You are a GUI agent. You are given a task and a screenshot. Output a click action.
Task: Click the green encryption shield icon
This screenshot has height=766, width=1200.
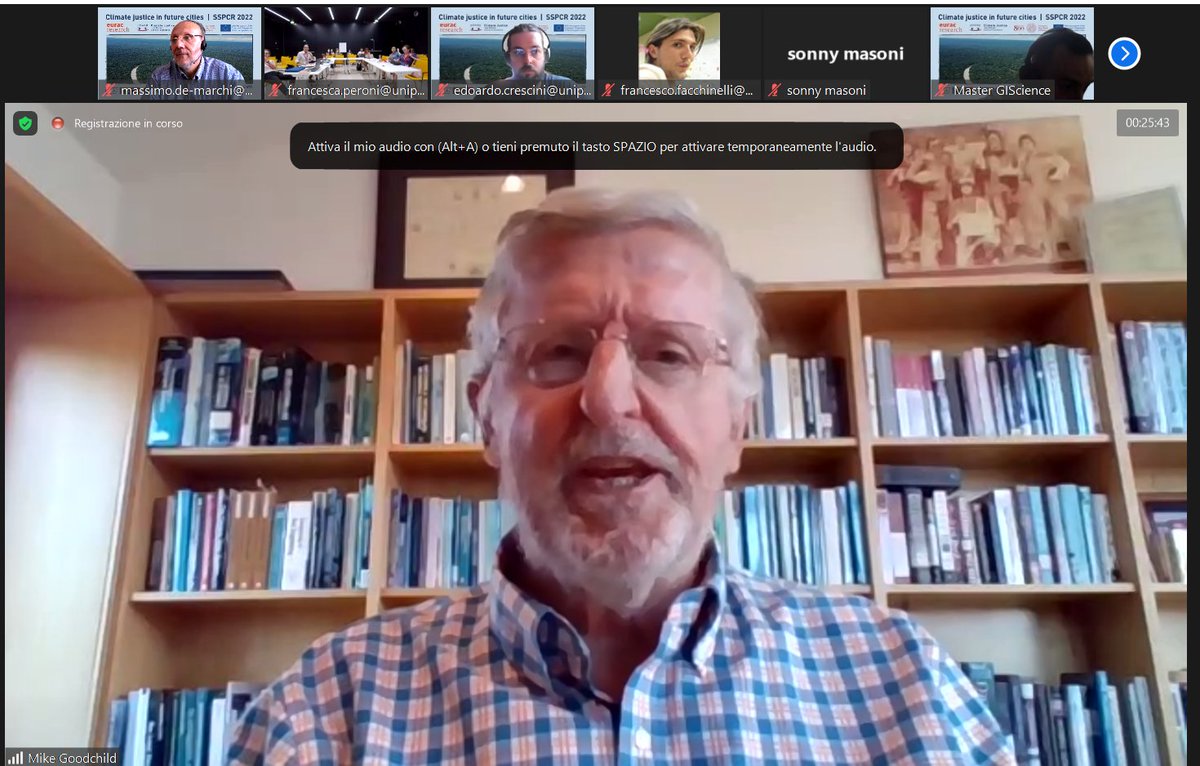(x=26, y=124)
